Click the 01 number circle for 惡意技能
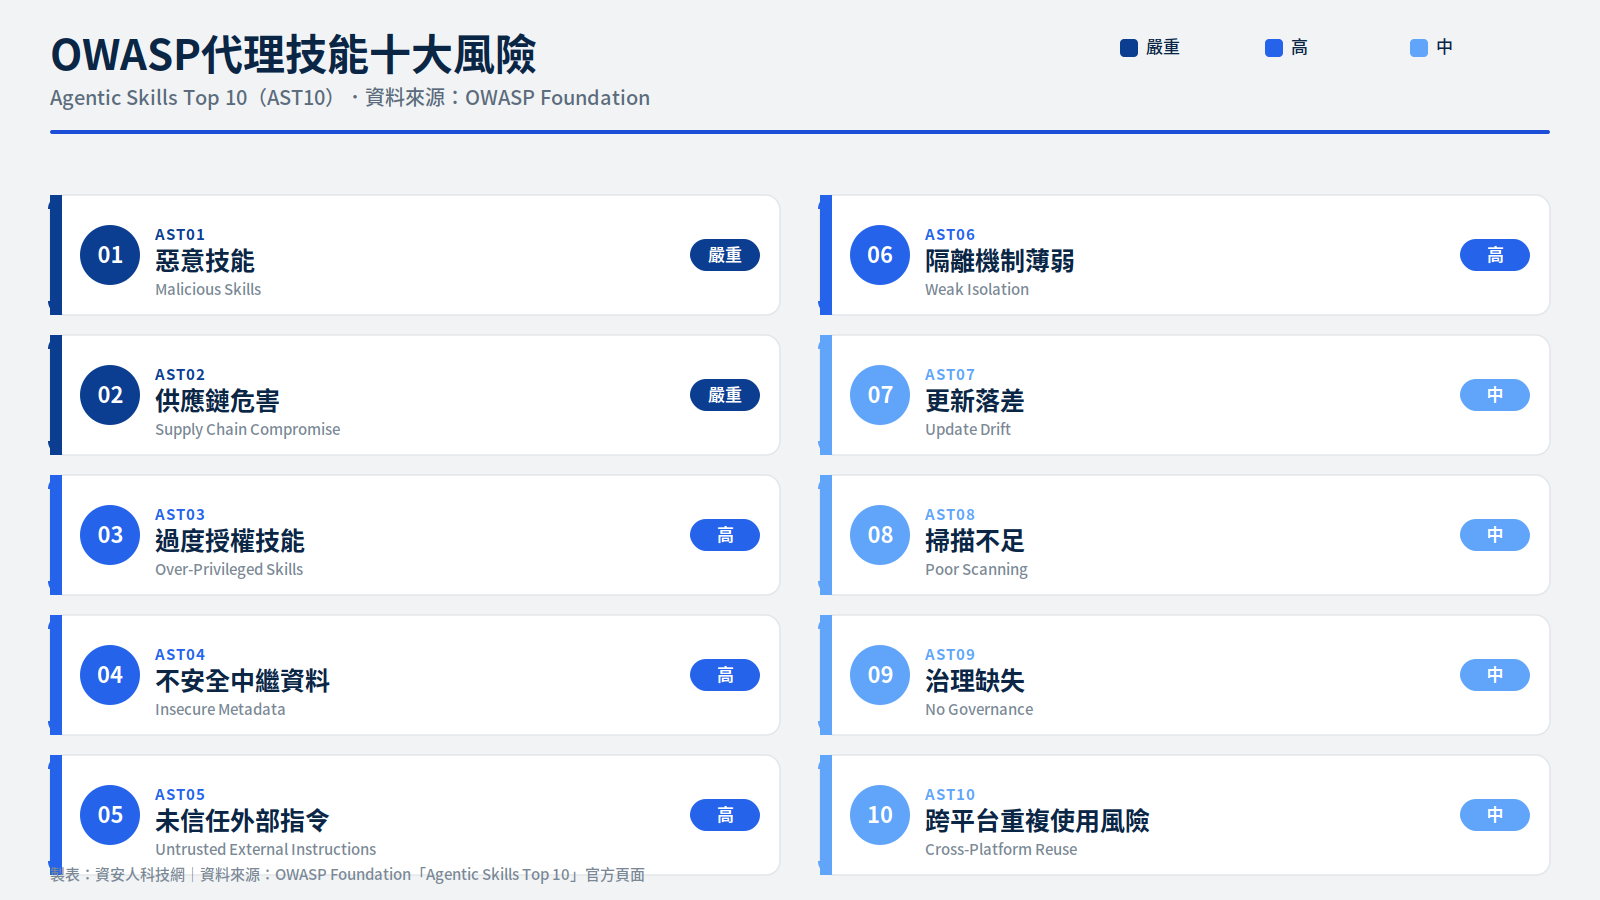Viewport: 1600px width, 900px height. pyautogui.click(x=110, y=255)
